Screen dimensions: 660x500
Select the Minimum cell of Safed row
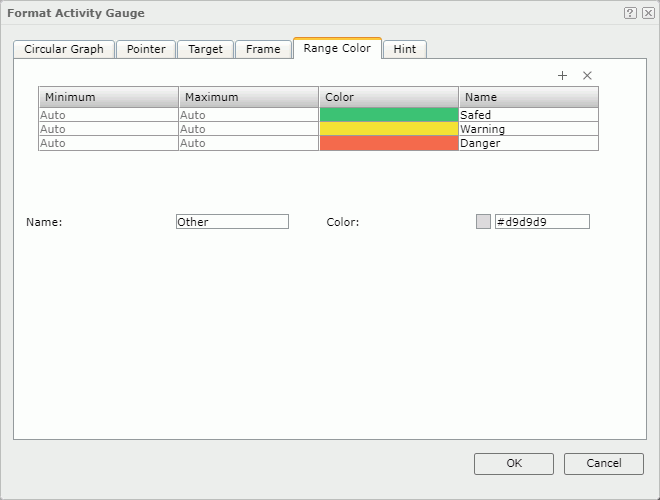[x=108, y=115]
